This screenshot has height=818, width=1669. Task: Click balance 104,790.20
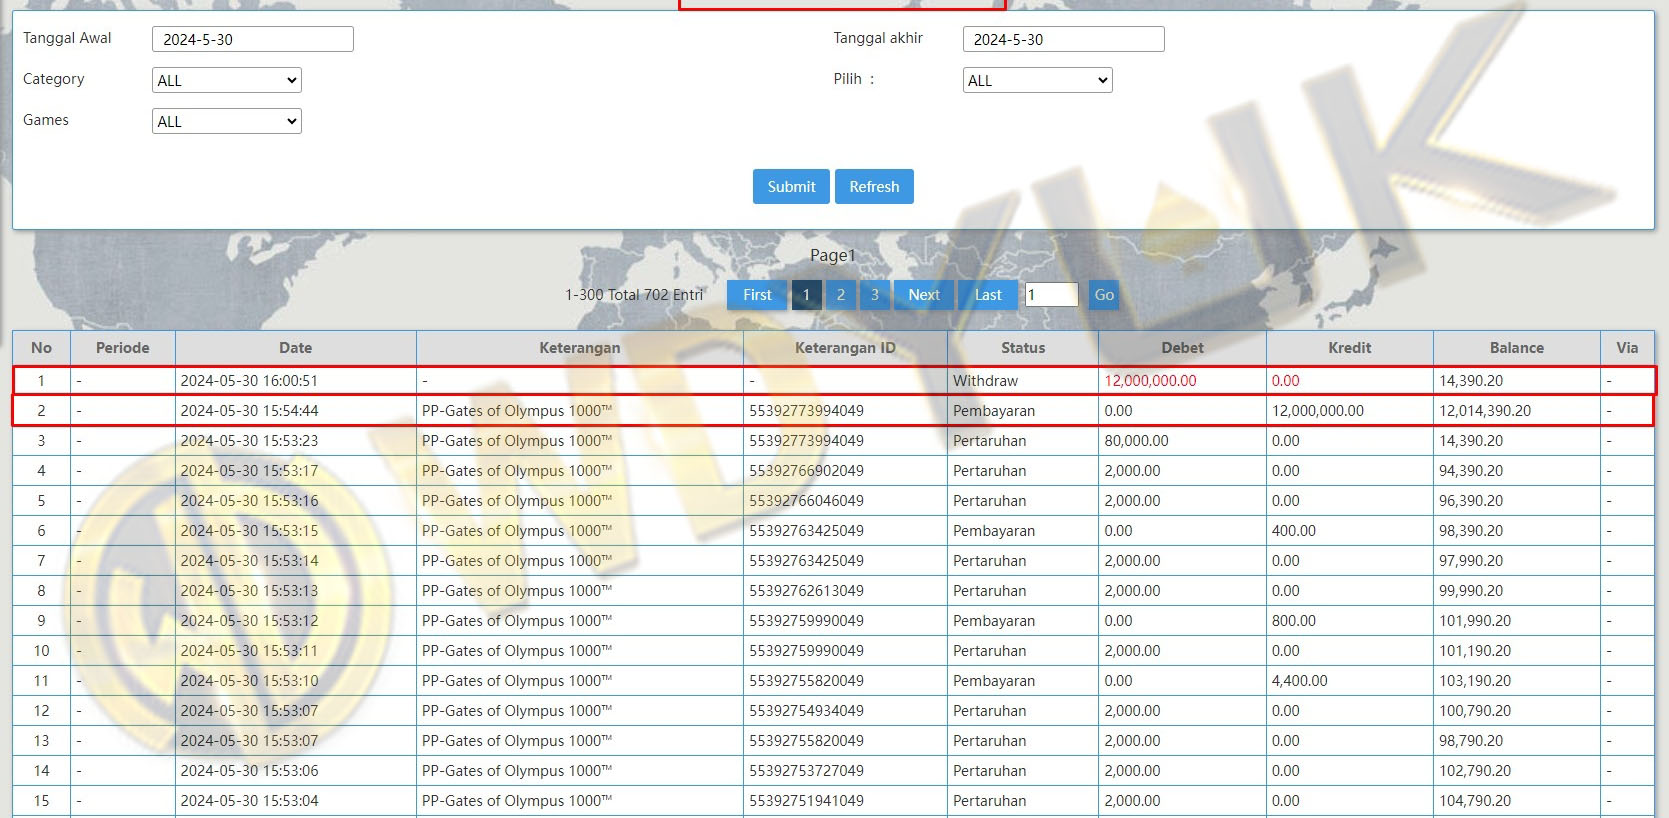point(1475,801)
